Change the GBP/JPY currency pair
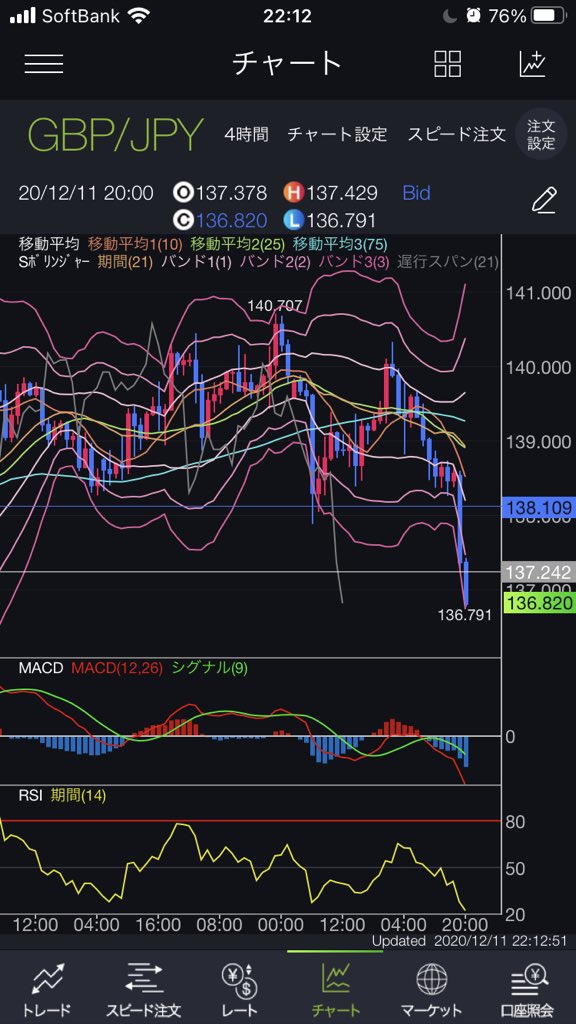 (115, 135)
